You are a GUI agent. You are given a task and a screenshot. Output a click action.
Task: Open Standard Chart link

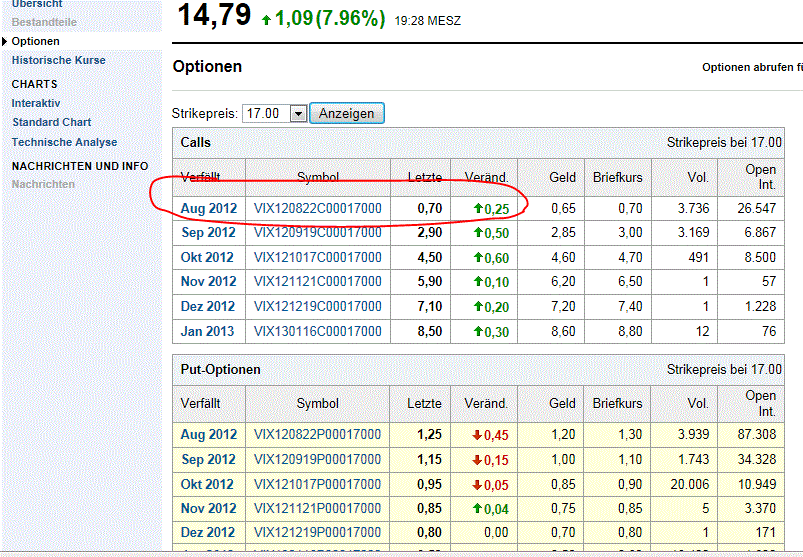pyautogui.click(x=51, y=122)
